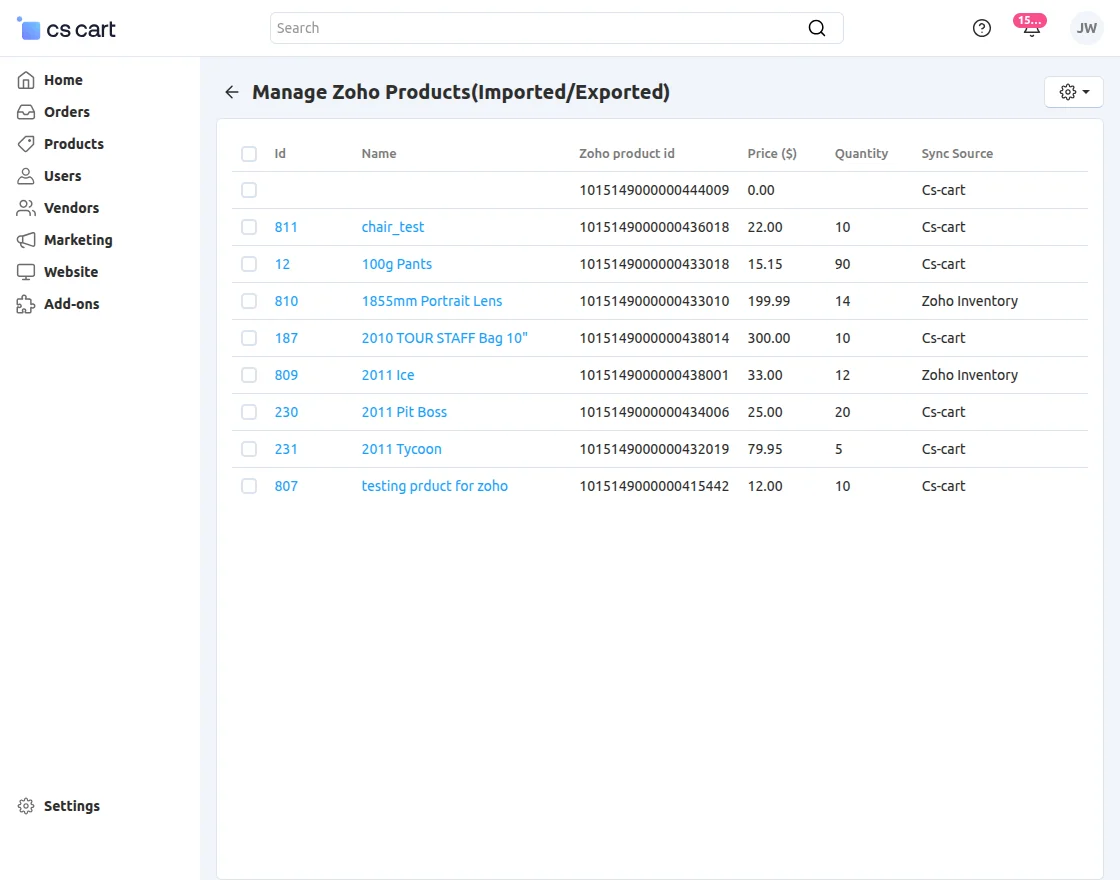Open the Orders section icon
1120x880 pixels.
click(25, 112)
